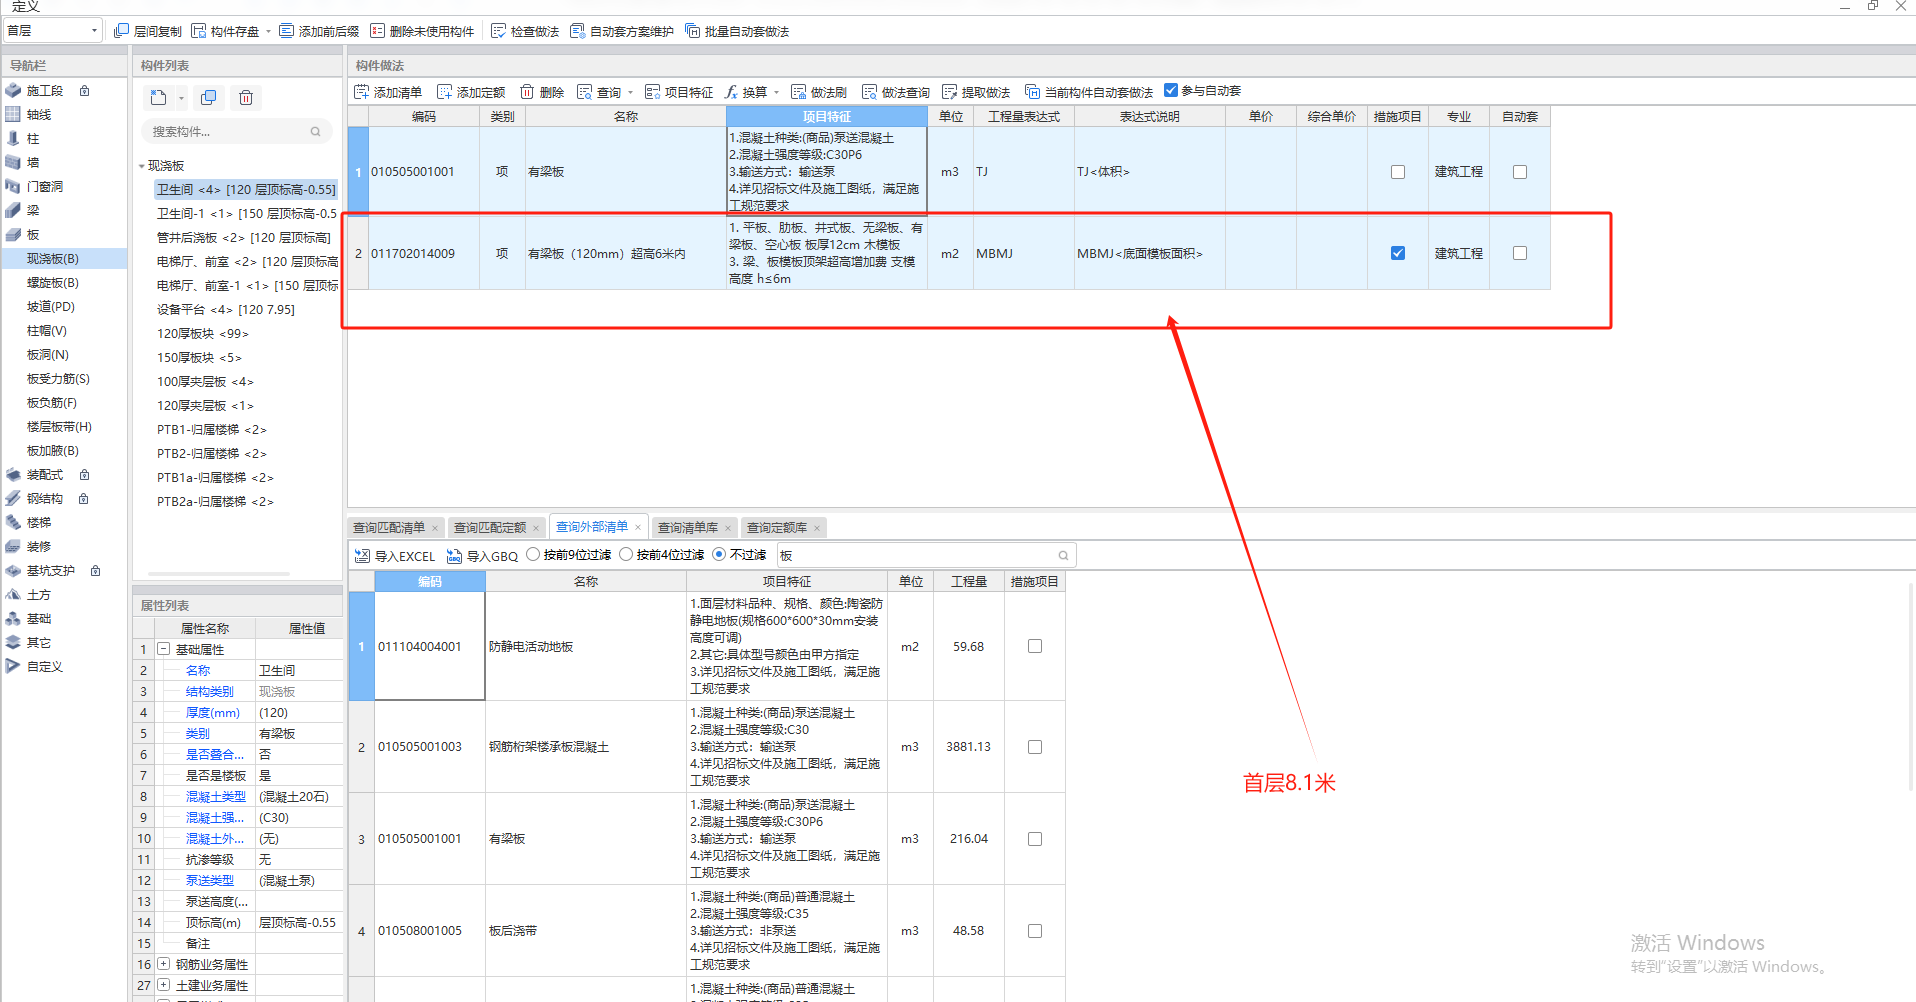The image size is (1916, 1002).
Task: Check 措施项目 for 板后浇带 row
Action: 1035,931
